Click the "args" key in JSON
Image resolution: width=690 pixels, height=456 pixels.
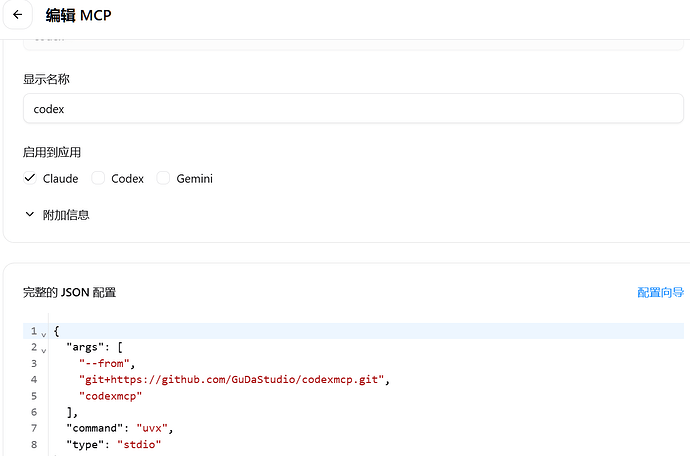(x=85, y=347)
